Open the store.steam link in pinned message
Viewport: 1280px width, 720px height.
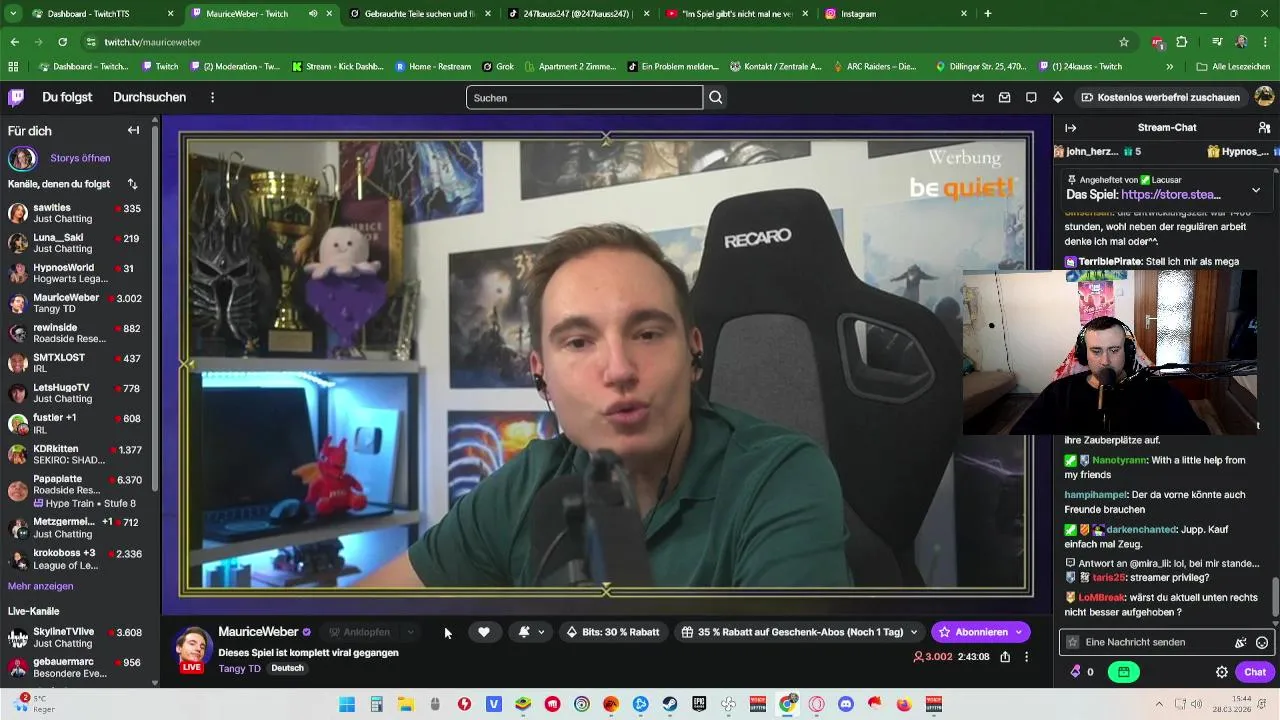(1171, 195)
